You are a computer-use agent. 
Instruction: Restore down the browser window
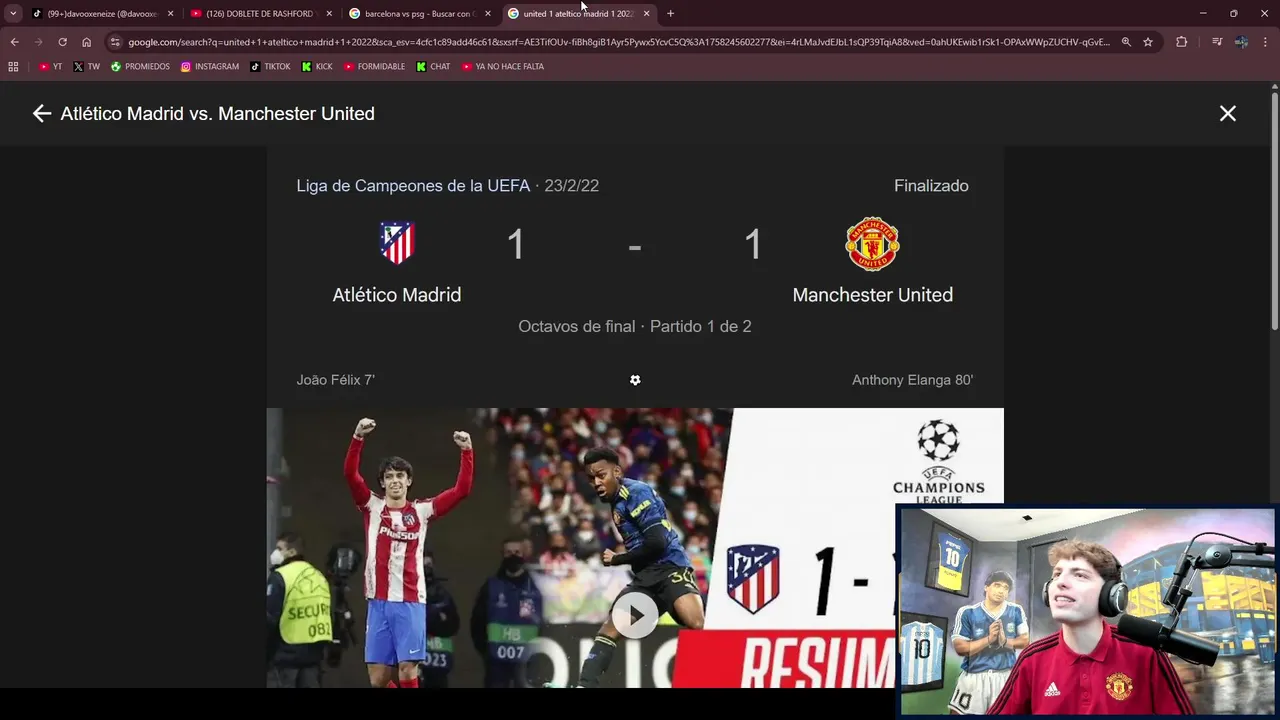click(1234, 14)
